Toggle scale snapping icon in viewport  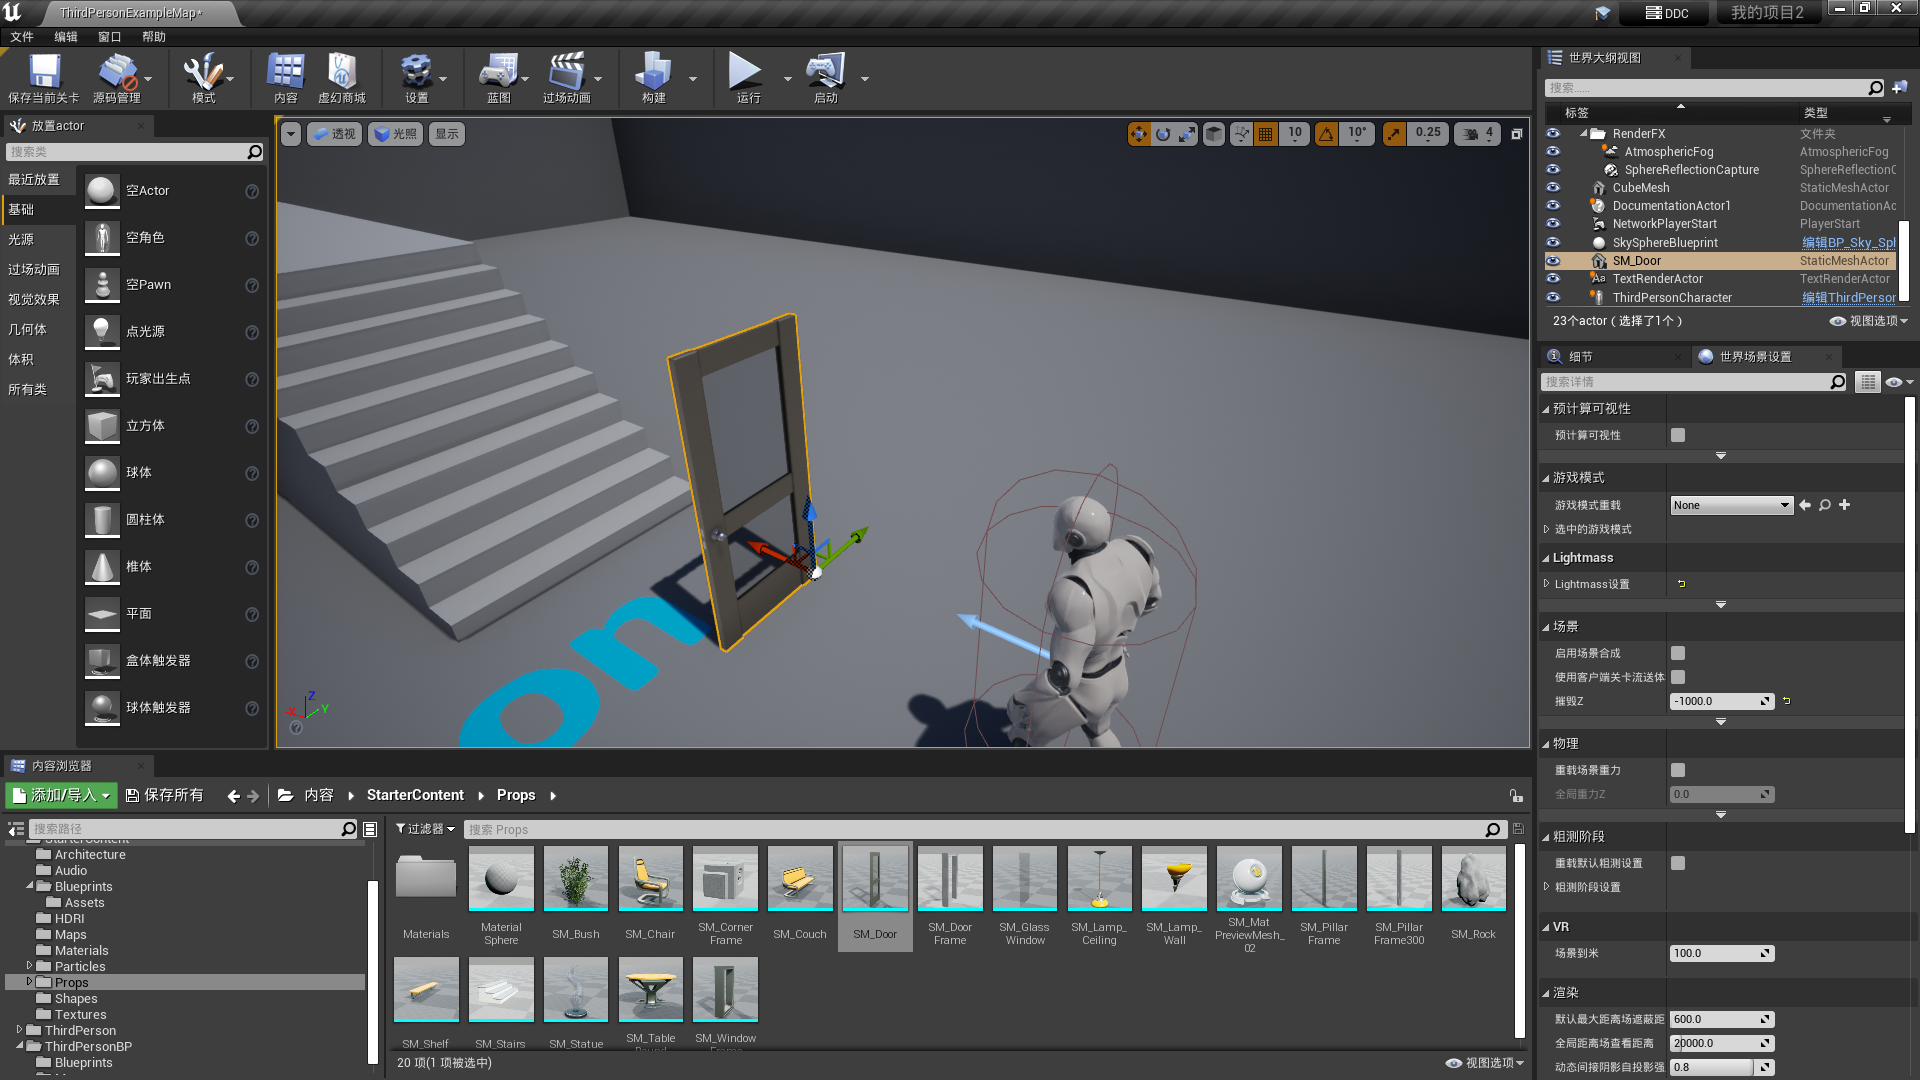tap(1394, 134)
